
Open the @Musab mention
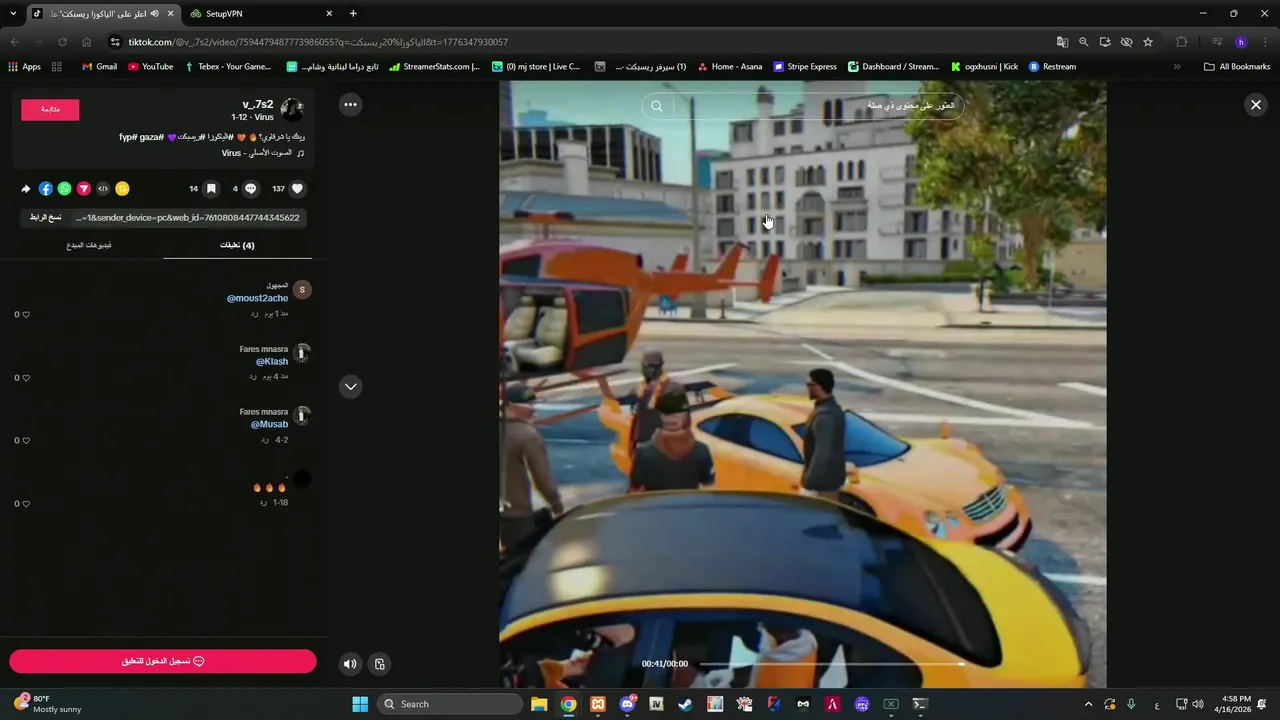click(x=269, y=424)
